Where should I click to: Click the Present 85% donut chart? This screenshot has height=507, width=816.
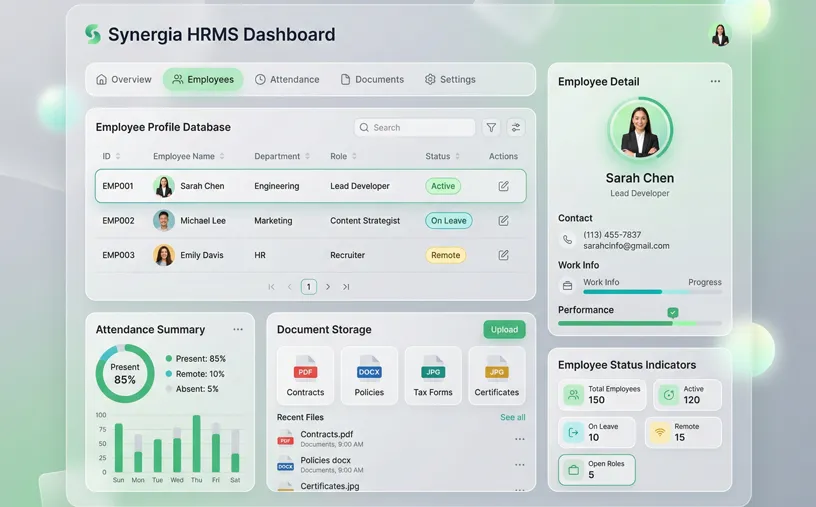(125, 373)
